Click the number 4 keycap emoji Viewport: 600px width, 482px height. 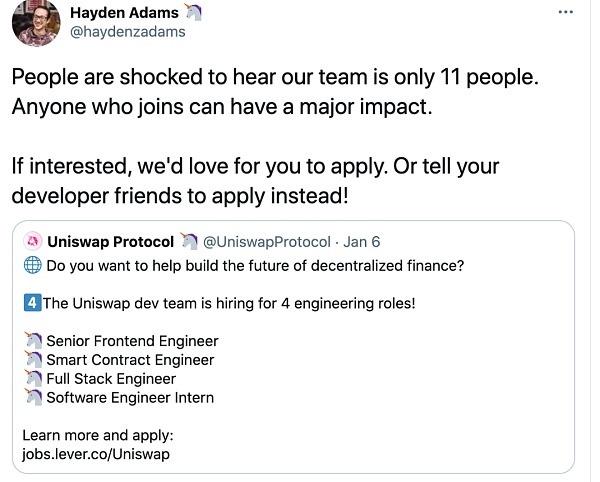(31, 304)
